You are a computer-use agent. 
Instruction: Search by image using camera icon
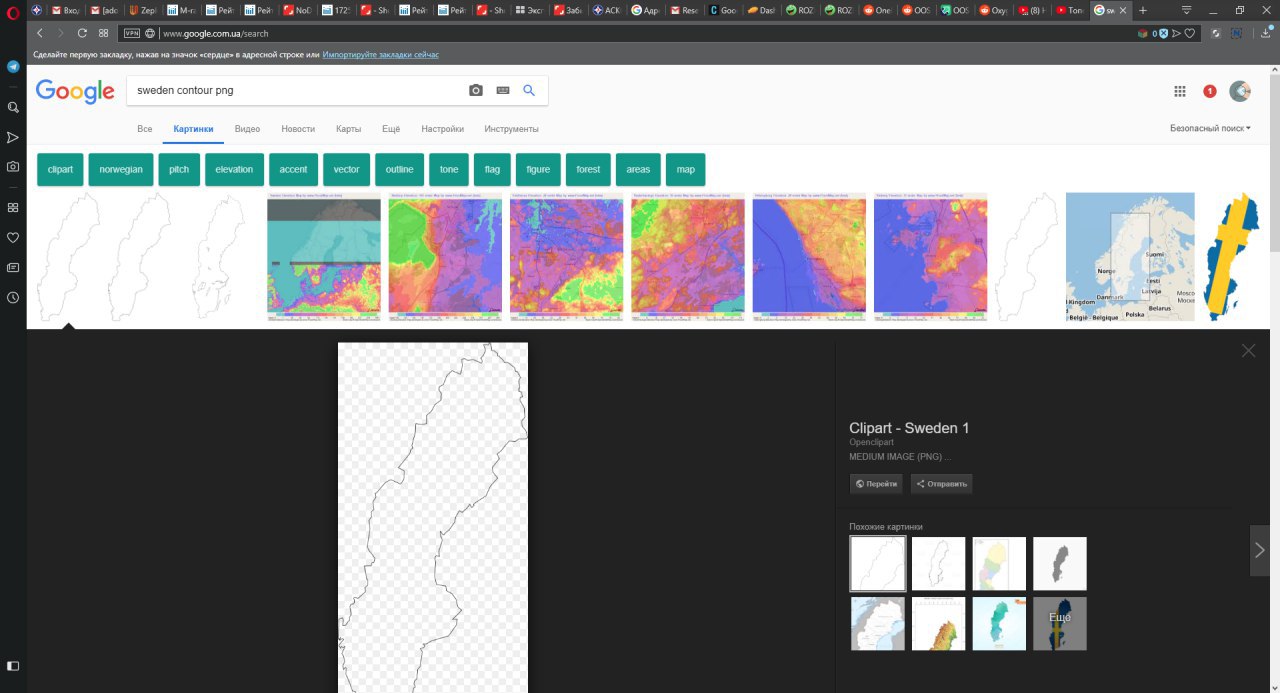click(476, 90)
